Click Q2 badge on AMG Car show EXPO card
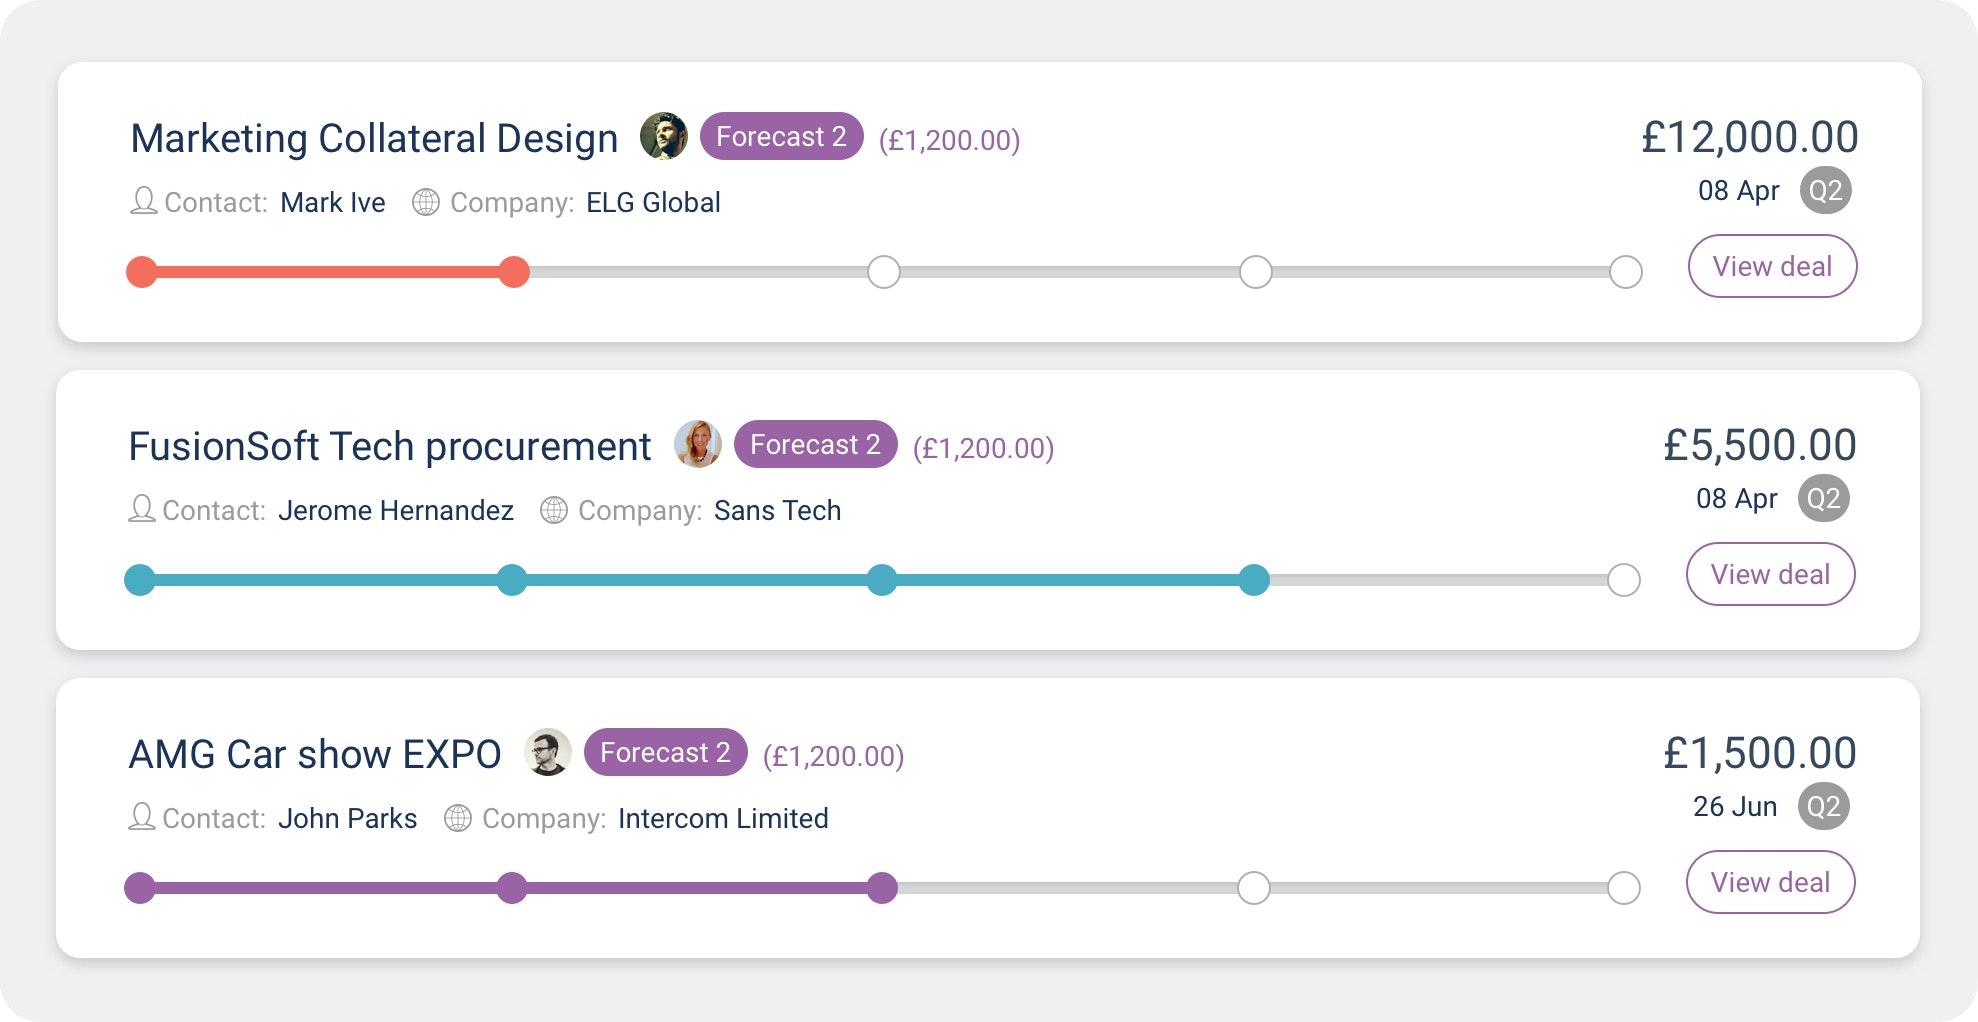1978x1022 pixels. pos(1824,806)
